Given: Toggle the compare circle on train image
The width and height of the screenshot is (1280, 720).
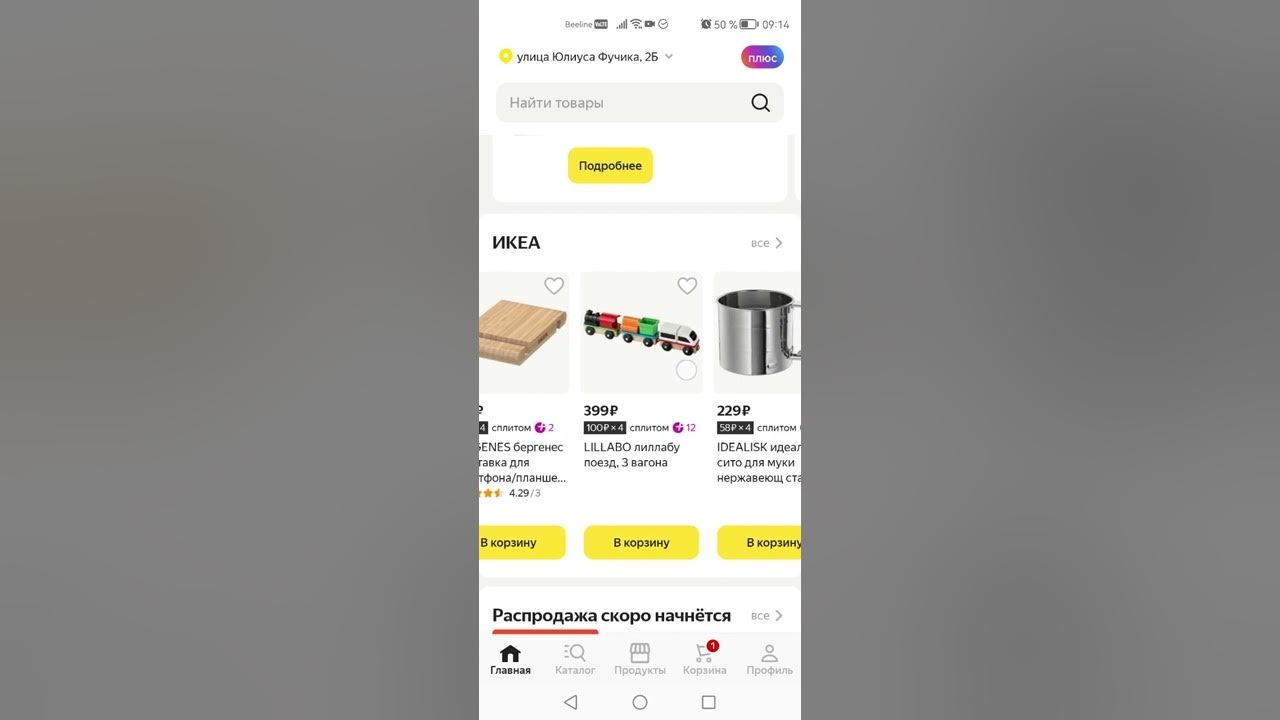Looking at the screenshot, I should coord(686,370).
